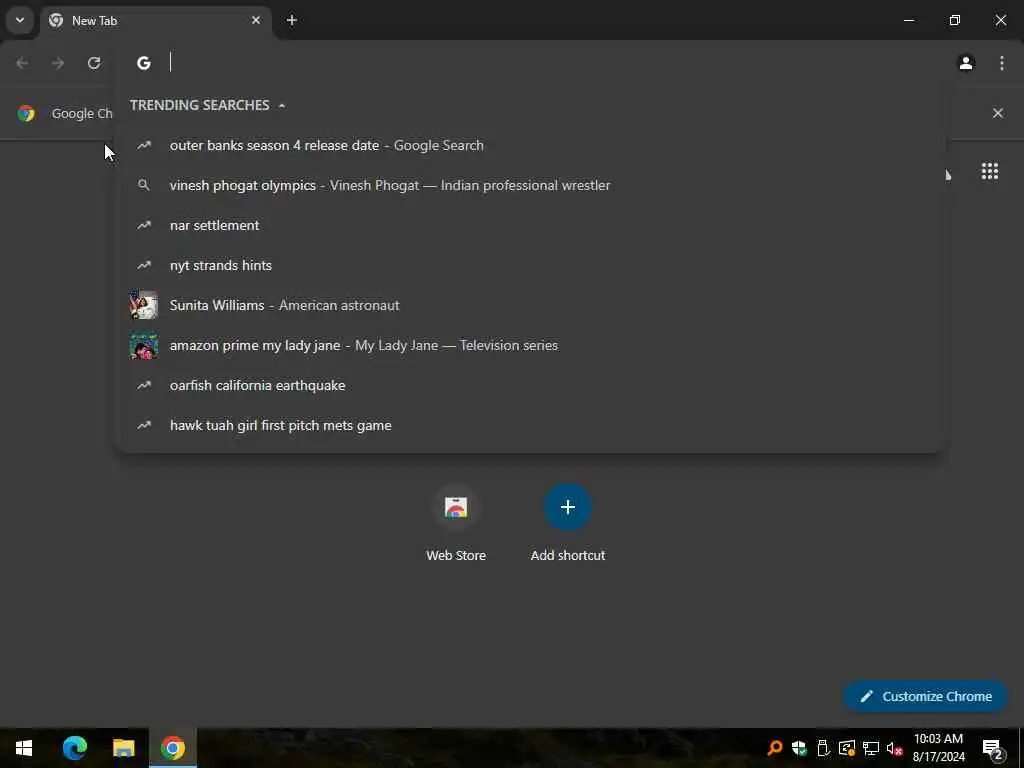This screenshot has width=1024, height=768.
Task: Click the browser forward arrow
Action: click(x=58, y=63)
